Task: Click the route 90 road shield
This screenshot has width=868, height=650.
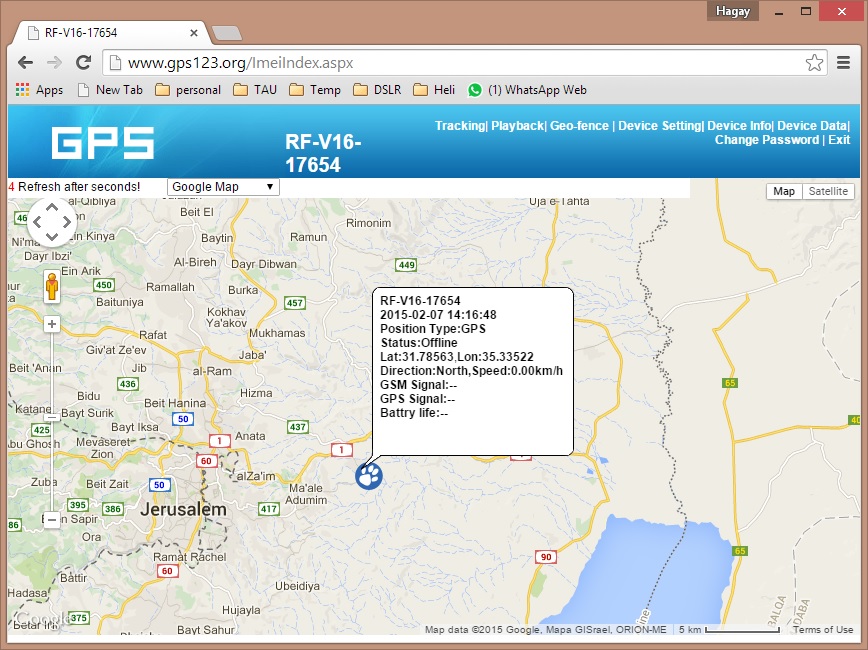Action: point(546,557)
